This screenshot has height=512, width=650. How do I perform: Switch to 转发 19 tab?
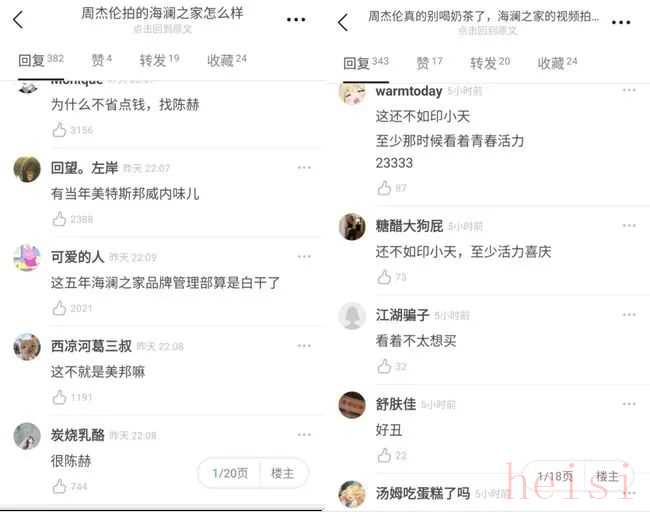159,60
